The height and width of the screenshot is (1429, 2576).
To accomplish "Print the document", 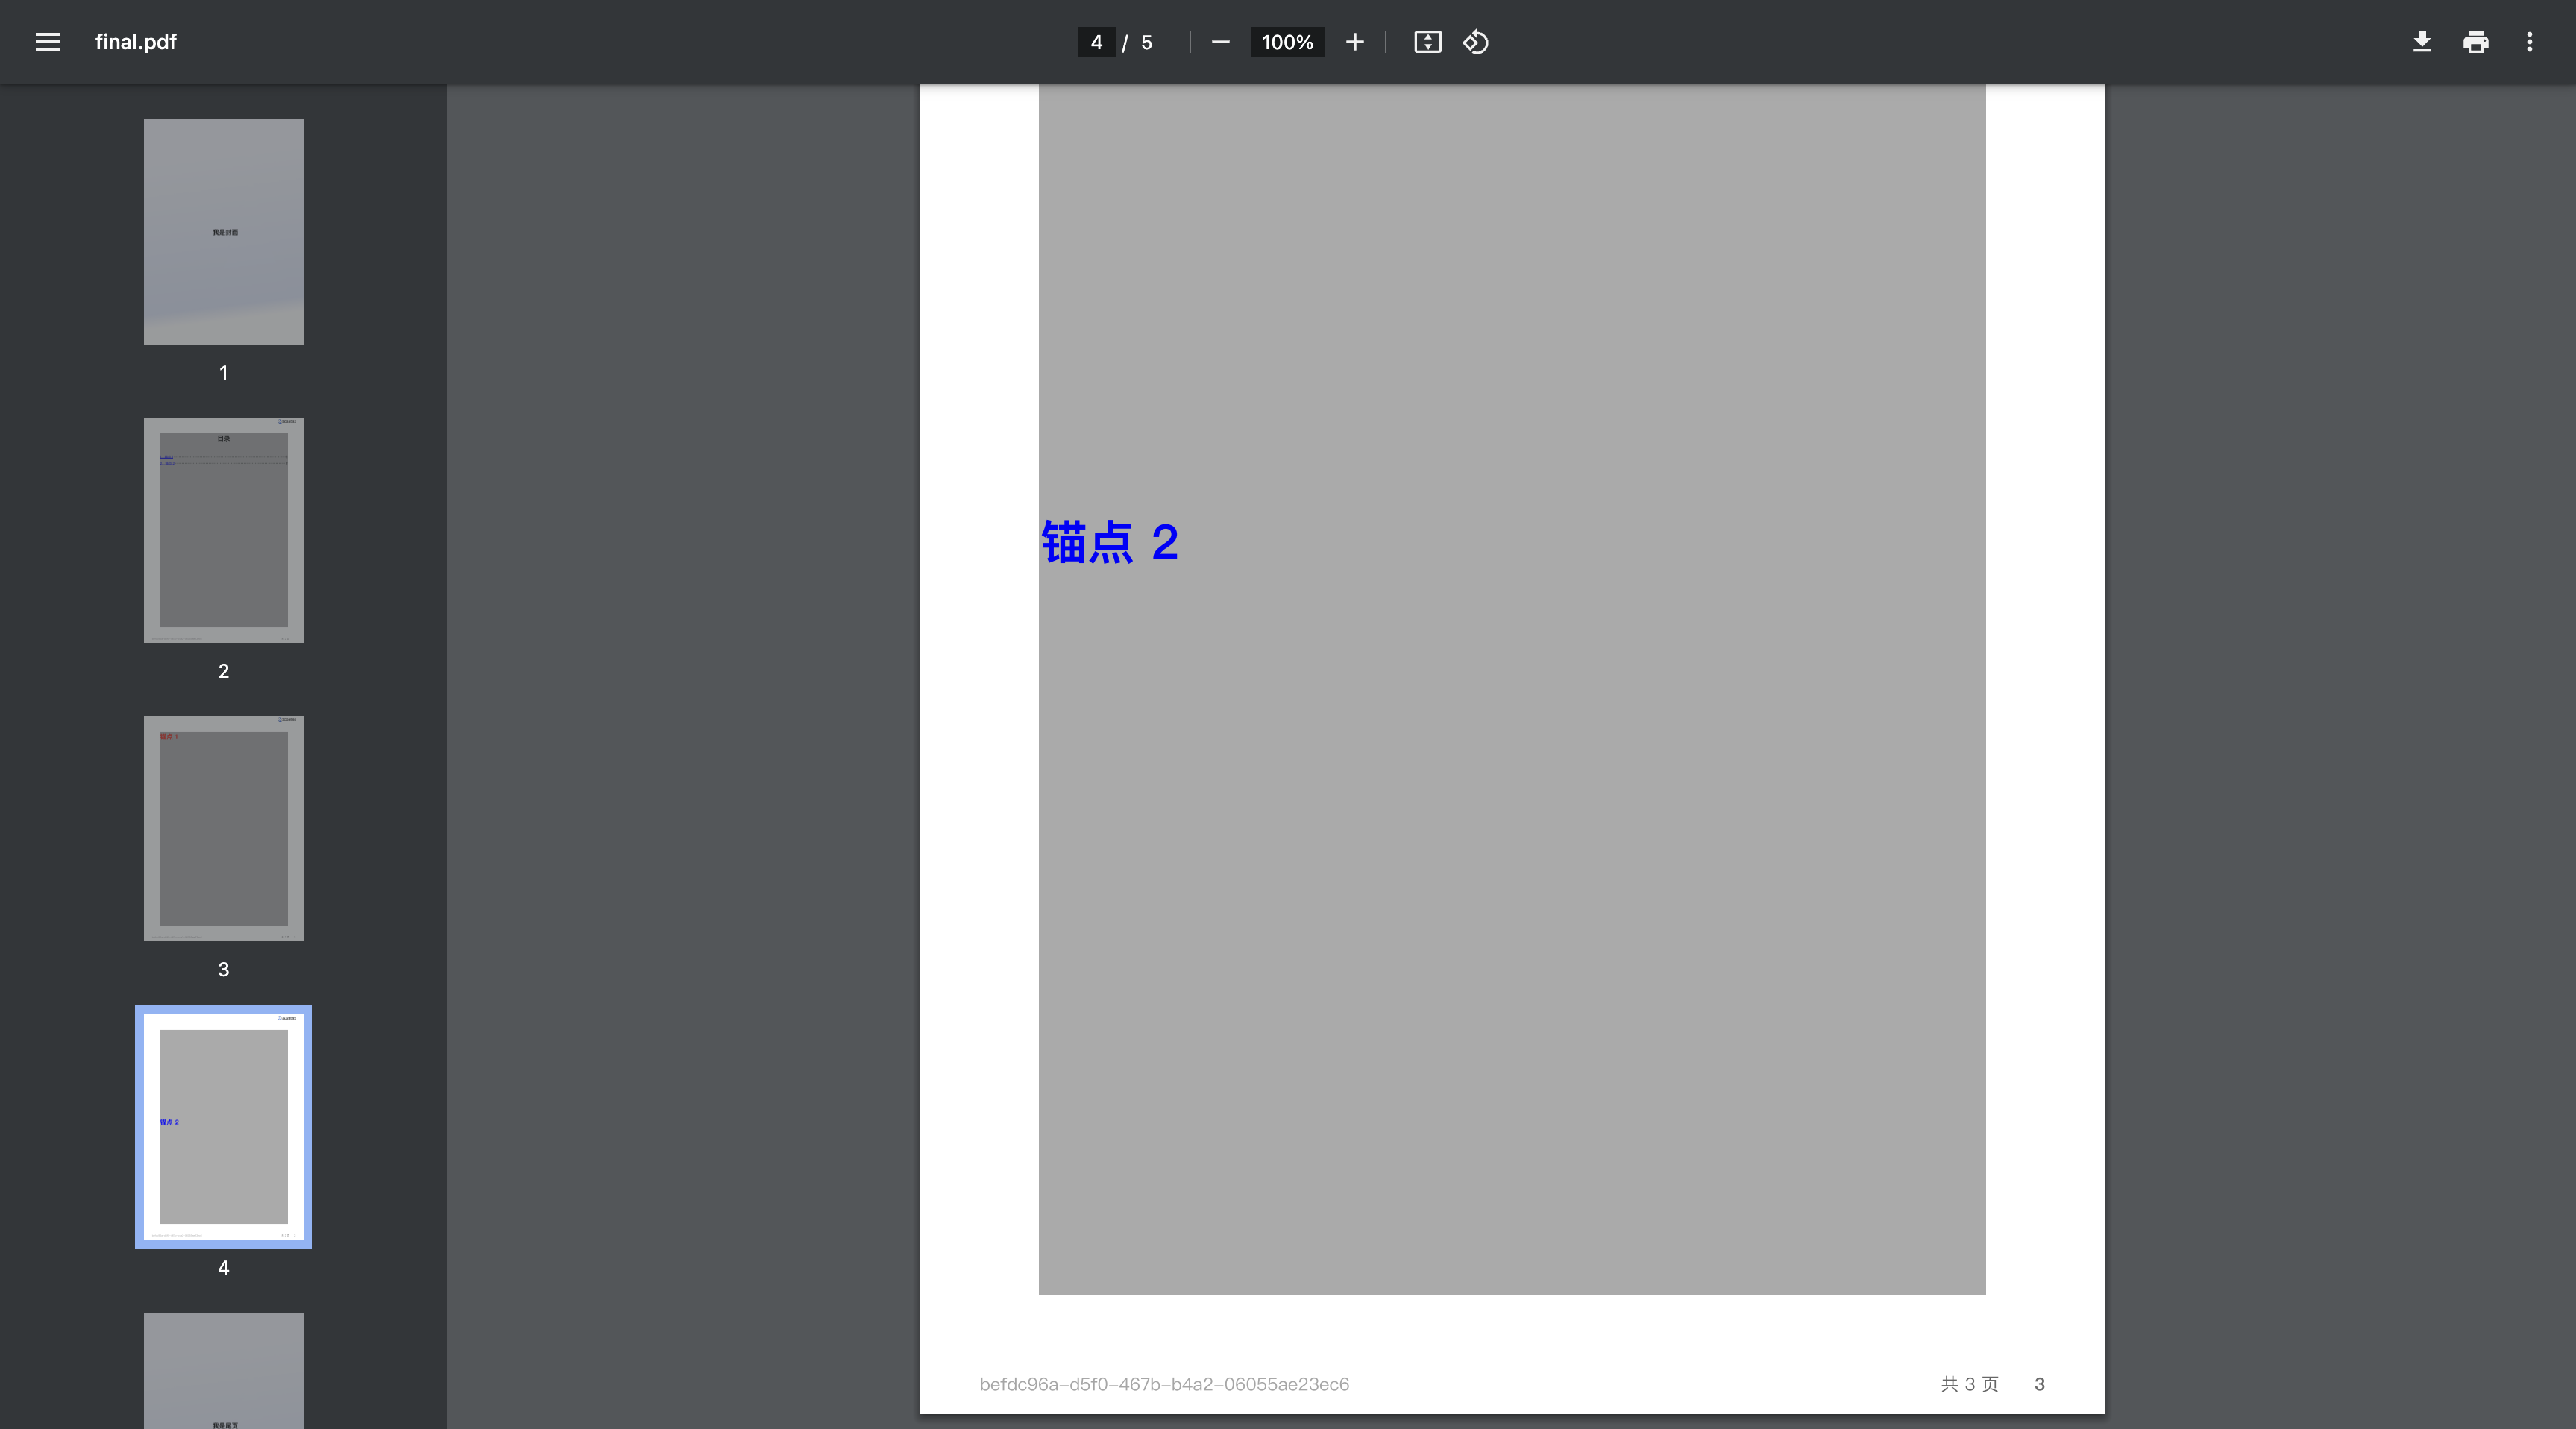I will pyautogui.click(x=2475, y=42).
